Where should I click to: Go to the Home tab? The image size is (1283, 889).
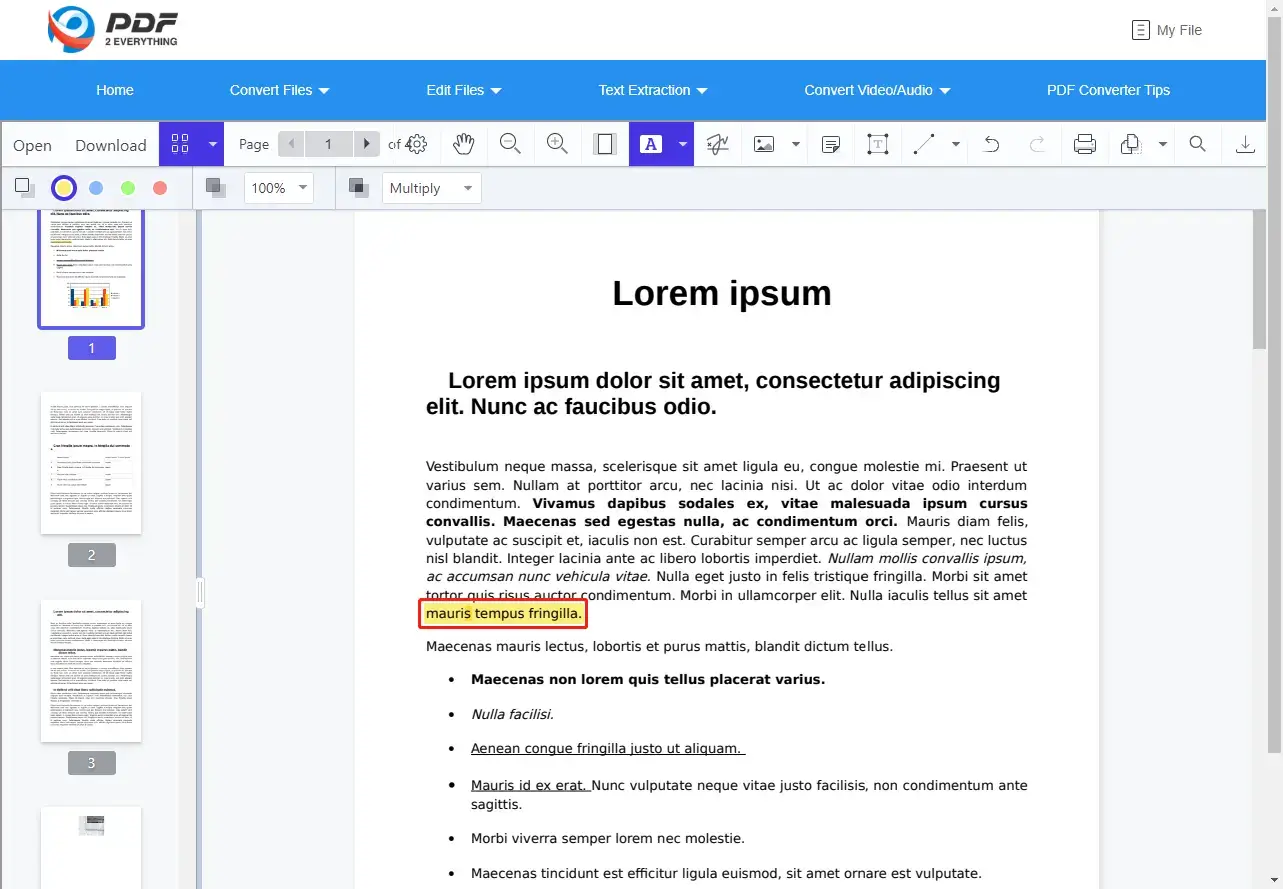[x=115, y=90]
